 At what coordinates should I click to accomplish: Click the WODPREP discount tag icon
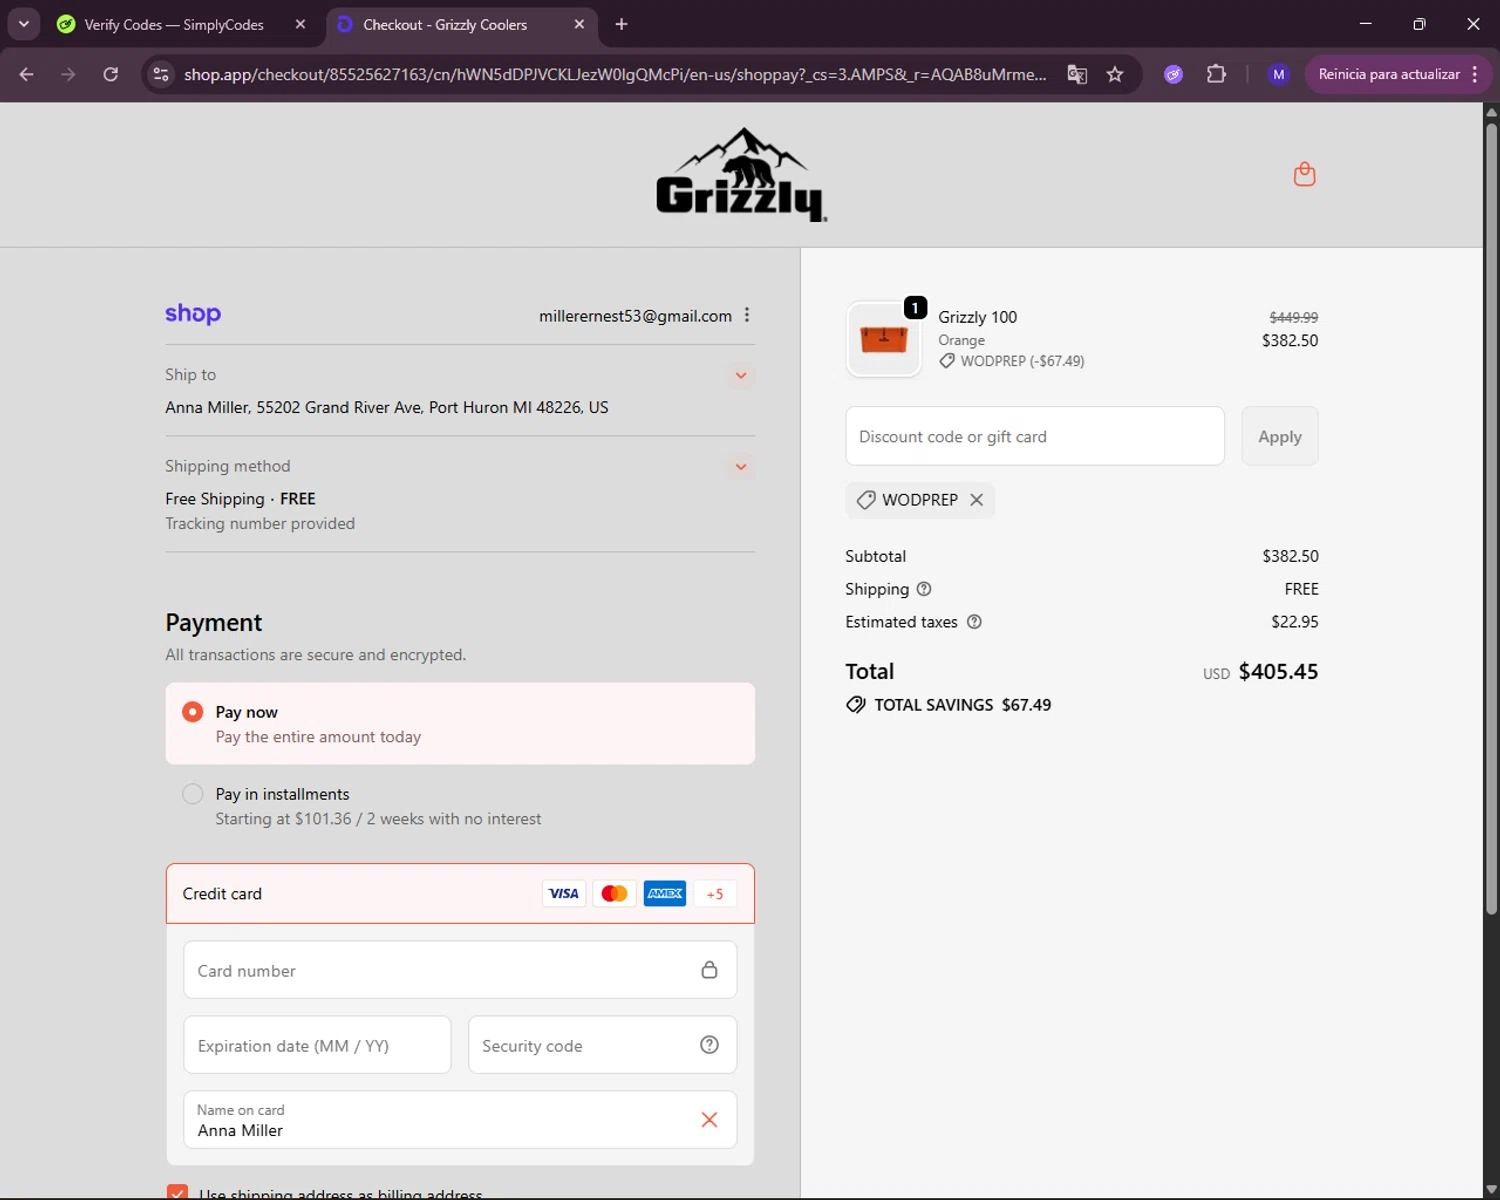pyautogui.click(x=866, y=500)
